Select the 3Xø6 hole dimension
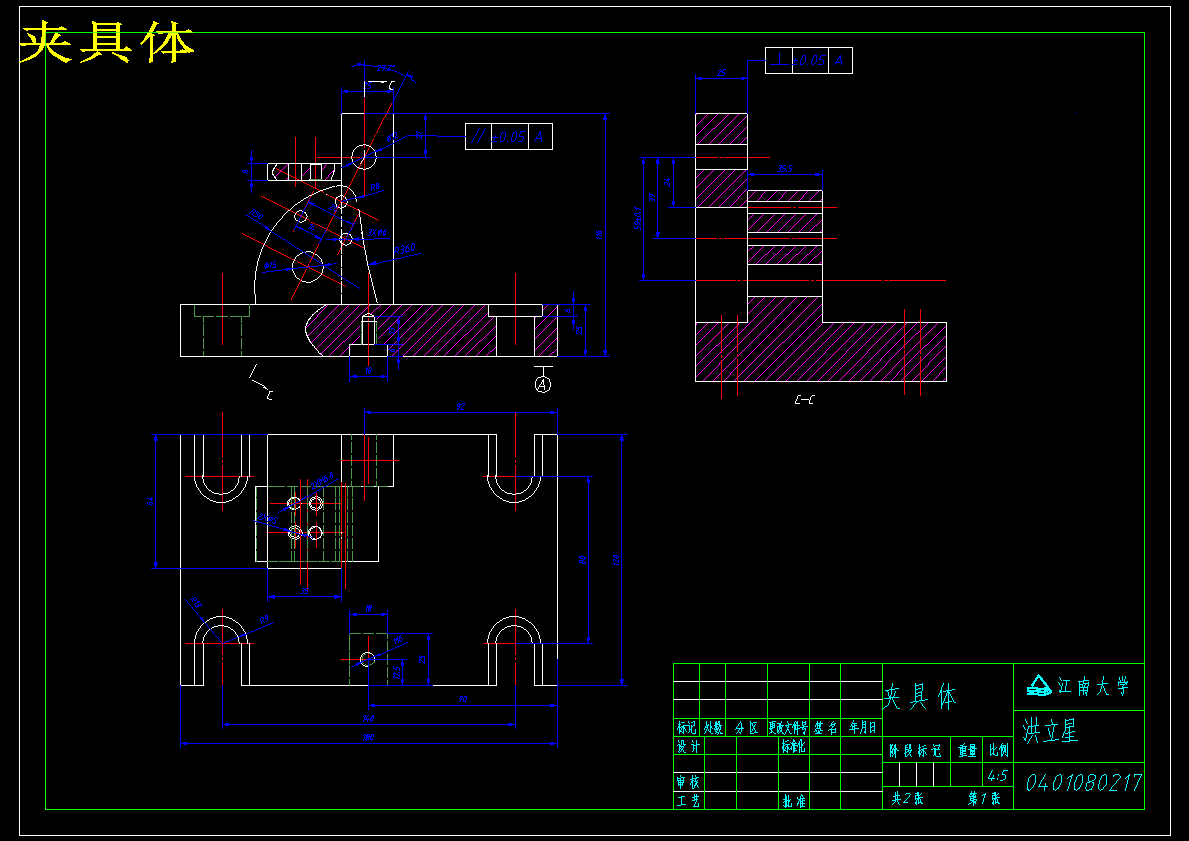 coord(378,233)
